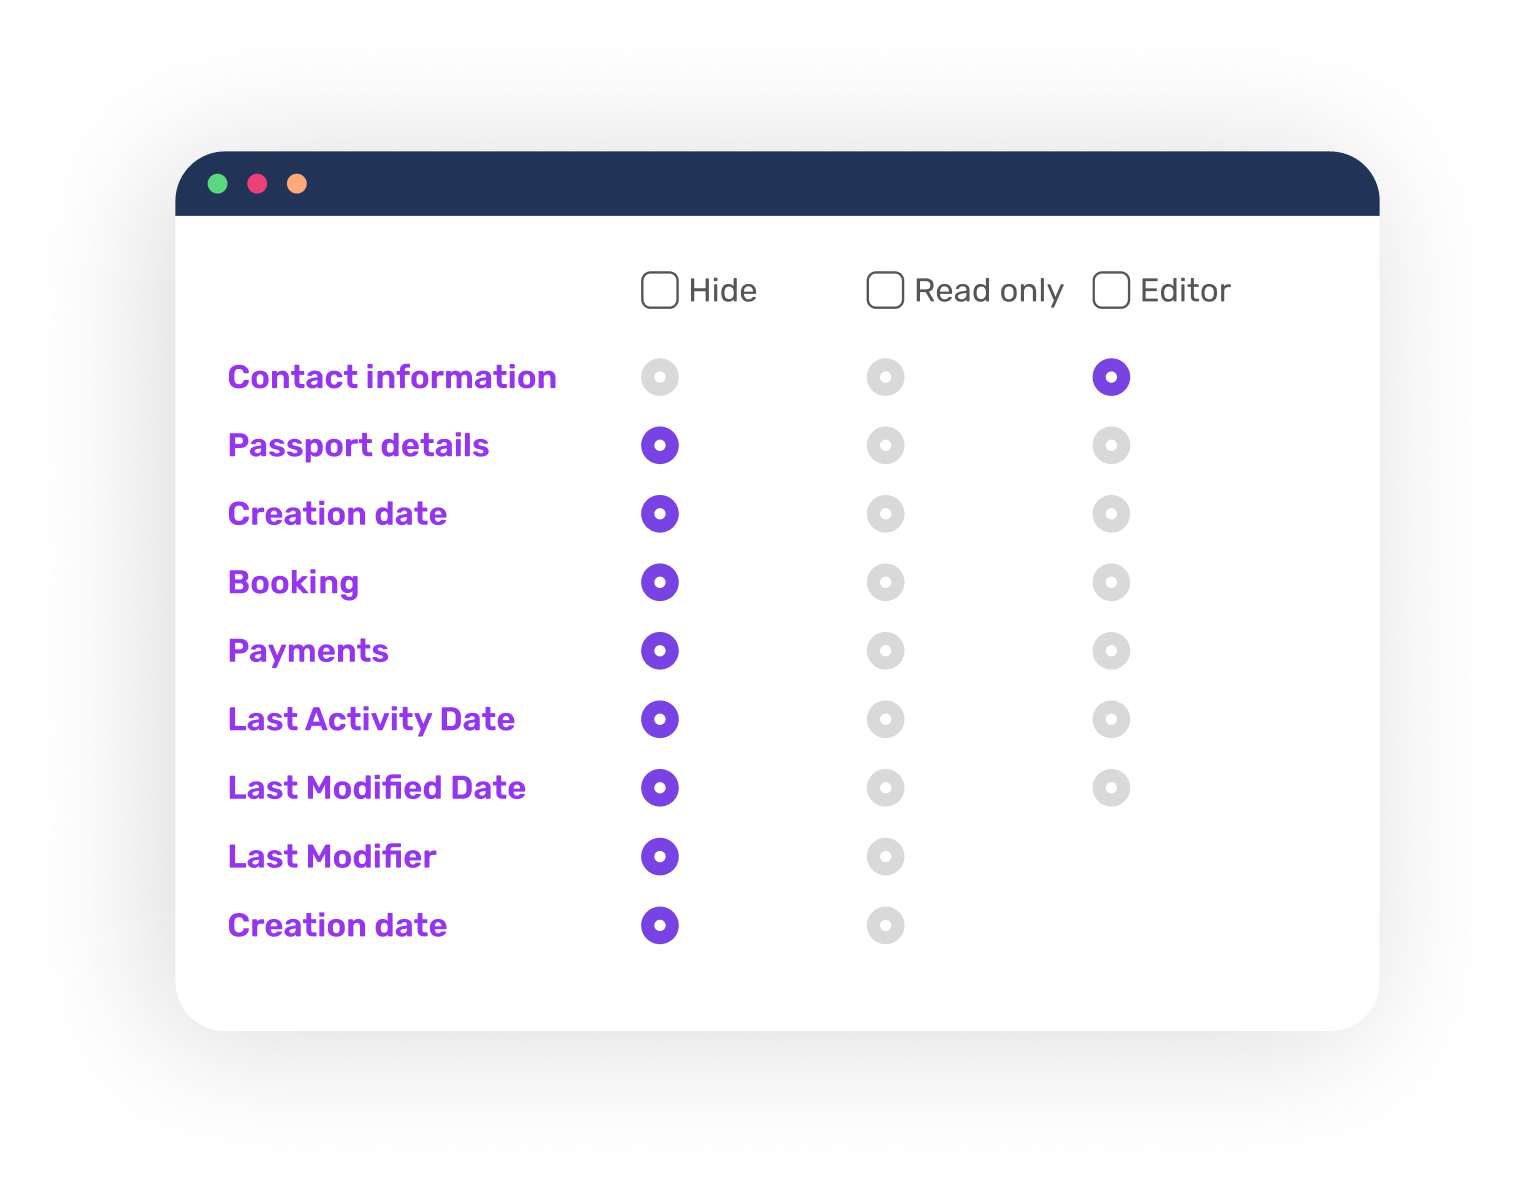Check the Read only column checkbox
Image resolution: width=1524 pixels, height=1199 pixels.
(x=885, y=290)
